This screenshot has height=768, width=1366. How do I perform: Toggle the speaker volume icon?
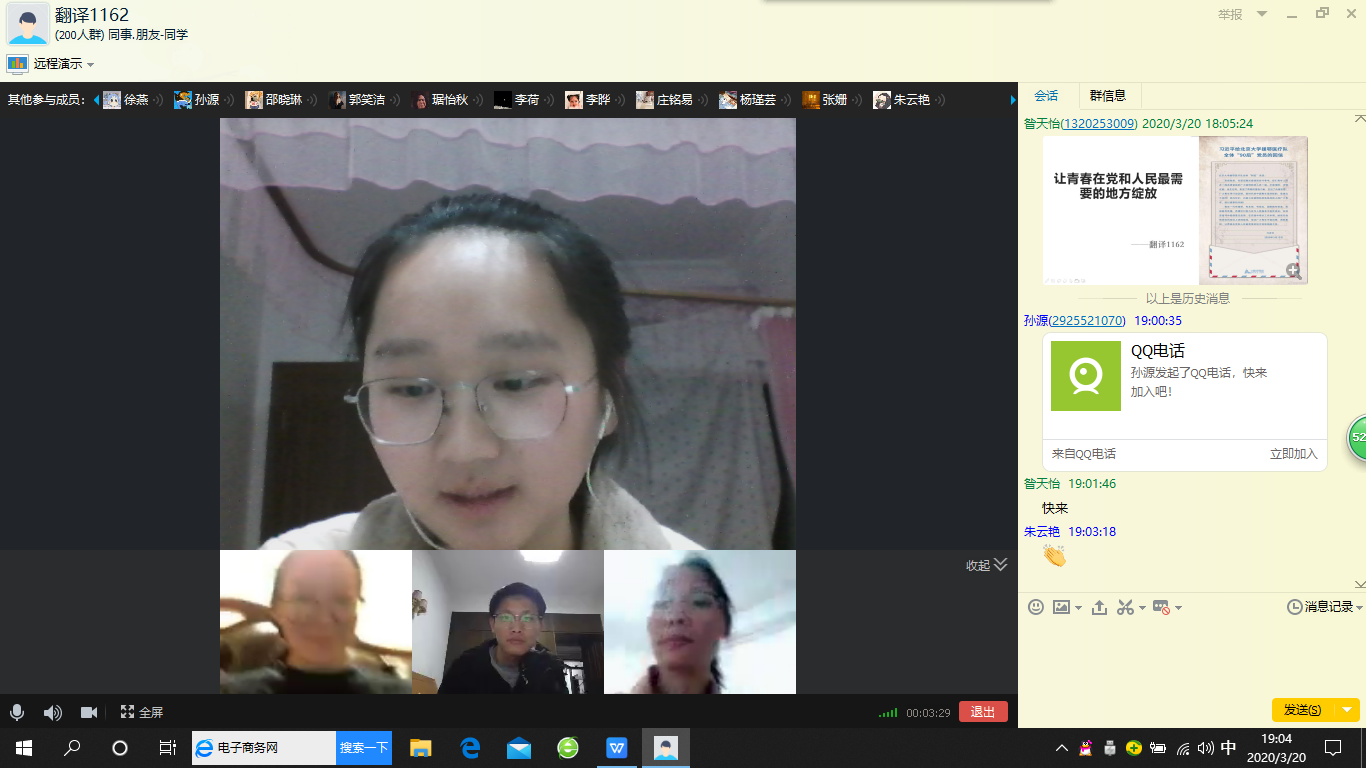pos(52,712)
